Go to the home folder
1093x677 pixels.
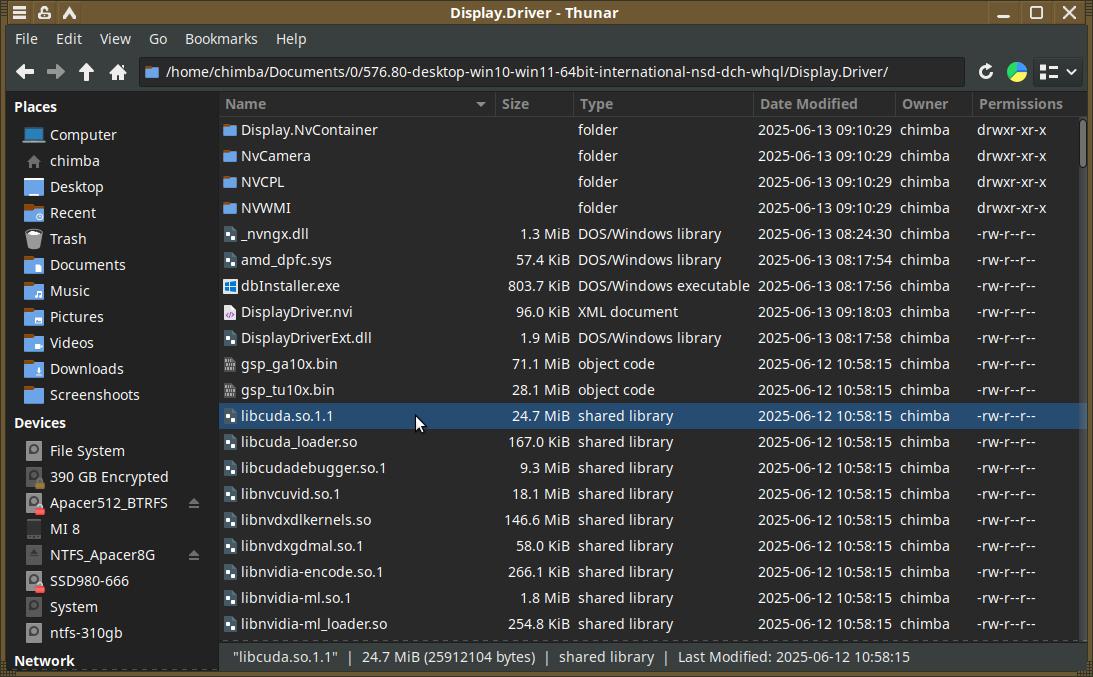coord(118,72)
